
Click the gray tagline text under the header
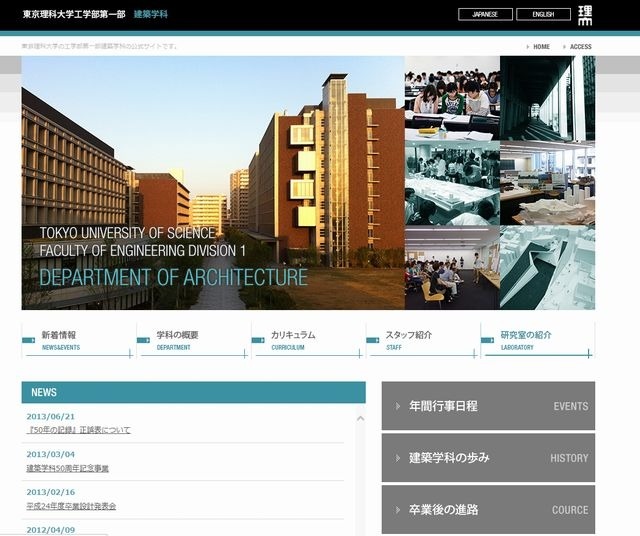point(99,46)
